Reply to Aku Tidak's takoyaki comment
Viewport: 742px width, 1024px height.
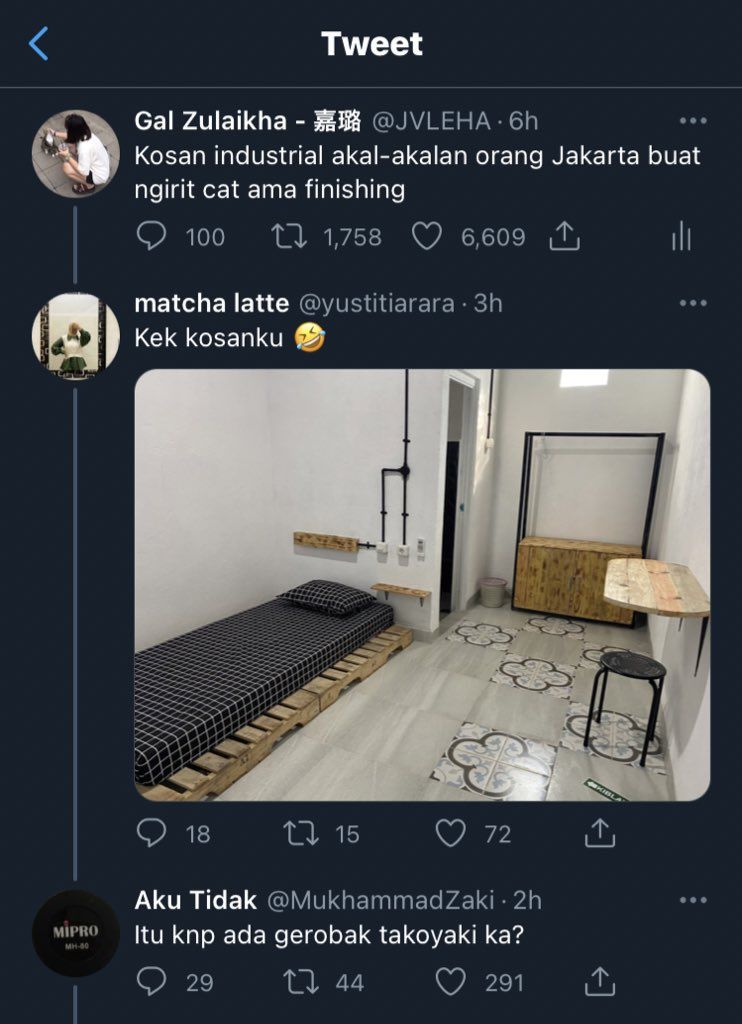point(152,982)
